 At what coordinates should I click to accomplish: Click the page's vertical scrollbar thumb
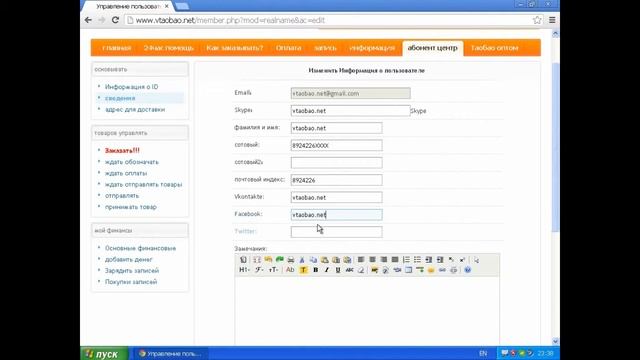tap(555, 147)
